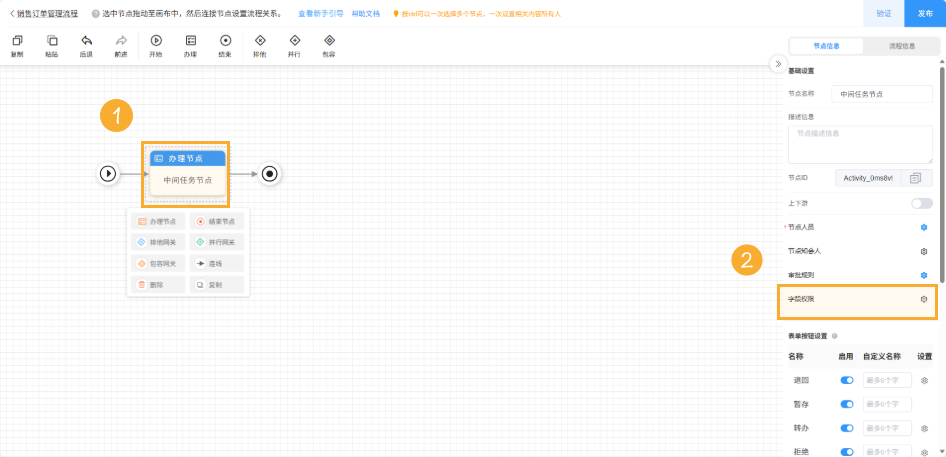Click the 退回 custom name input
Screen dimensions: 946x457
(x=887, y=380)
